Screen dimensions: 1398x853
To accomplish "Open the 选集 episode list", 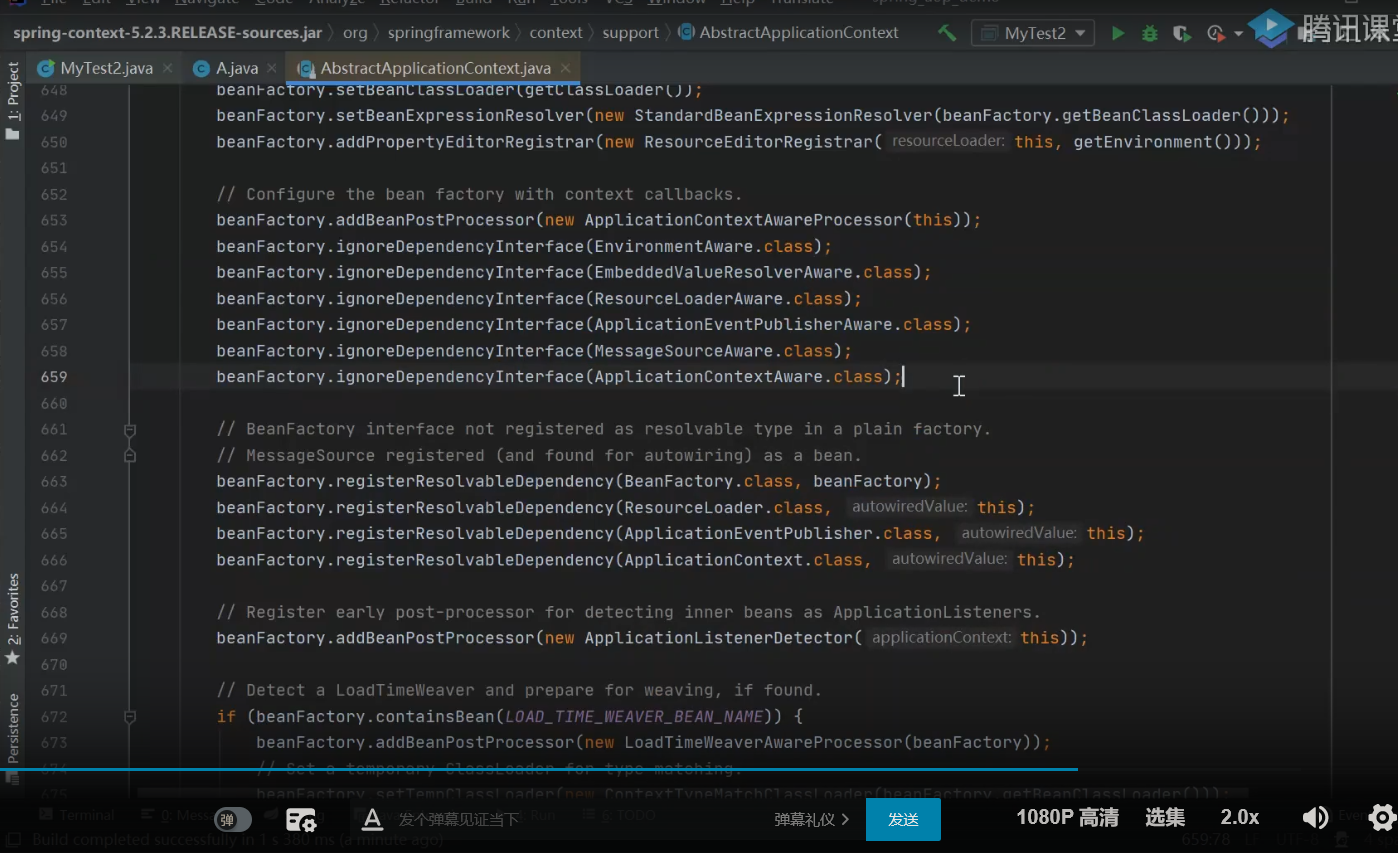I will [x=1165, y=817].
